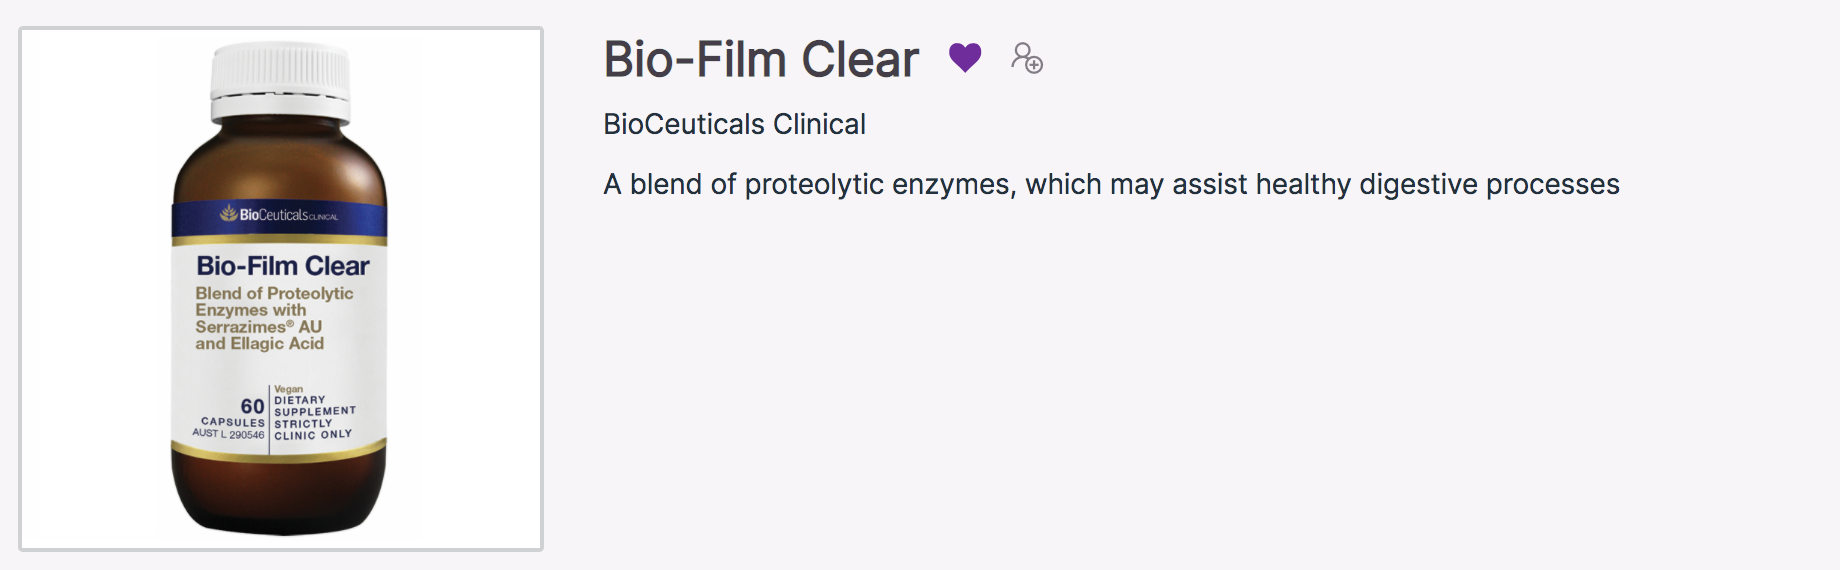Click the add-person icon beside the title
This screenshot has width=1840, height=570.
[1026, 58]
